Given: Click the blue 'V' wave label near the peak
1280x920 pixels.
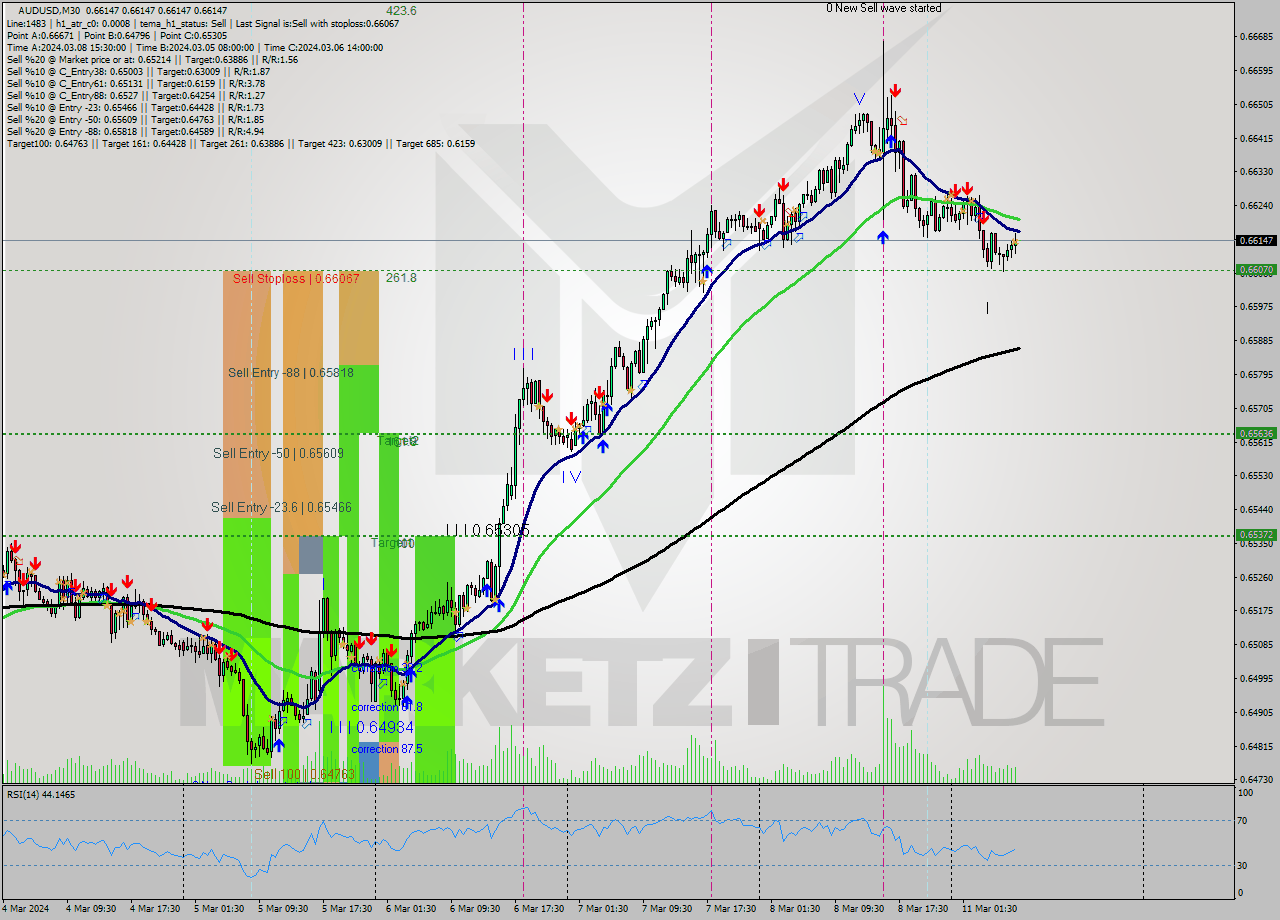Looking at the screenshot, I should [x=859, y=98].
